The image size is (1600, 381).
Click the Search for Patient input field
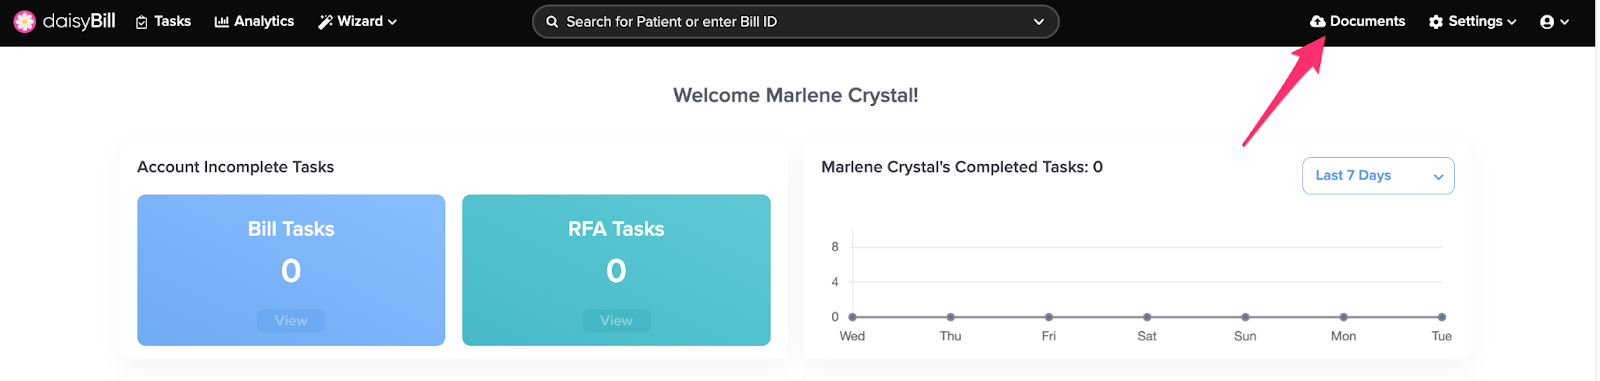[x=795, y=22]
